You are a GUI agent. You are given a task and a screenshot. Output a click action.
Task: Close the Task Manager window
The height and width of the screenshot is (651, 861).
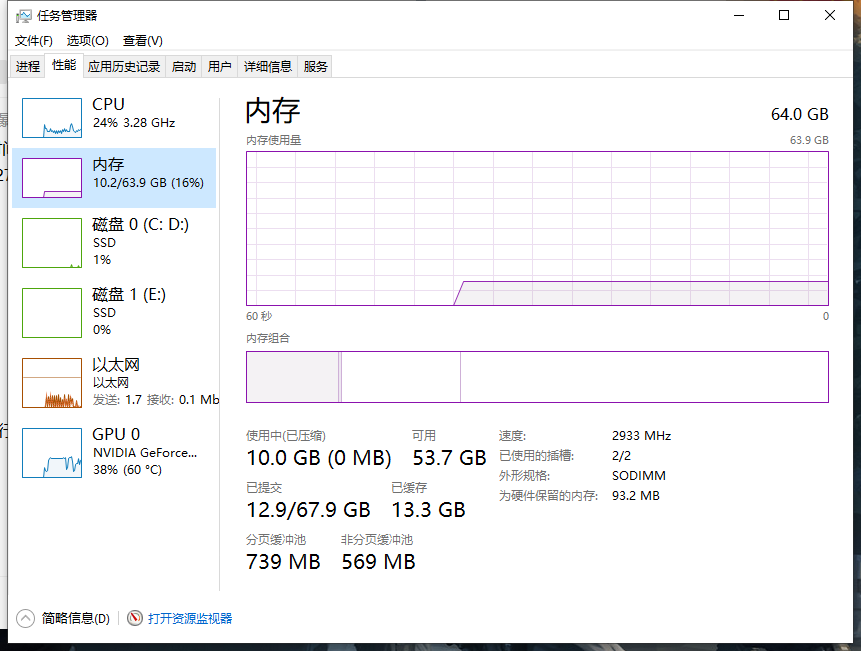(830, 15)
